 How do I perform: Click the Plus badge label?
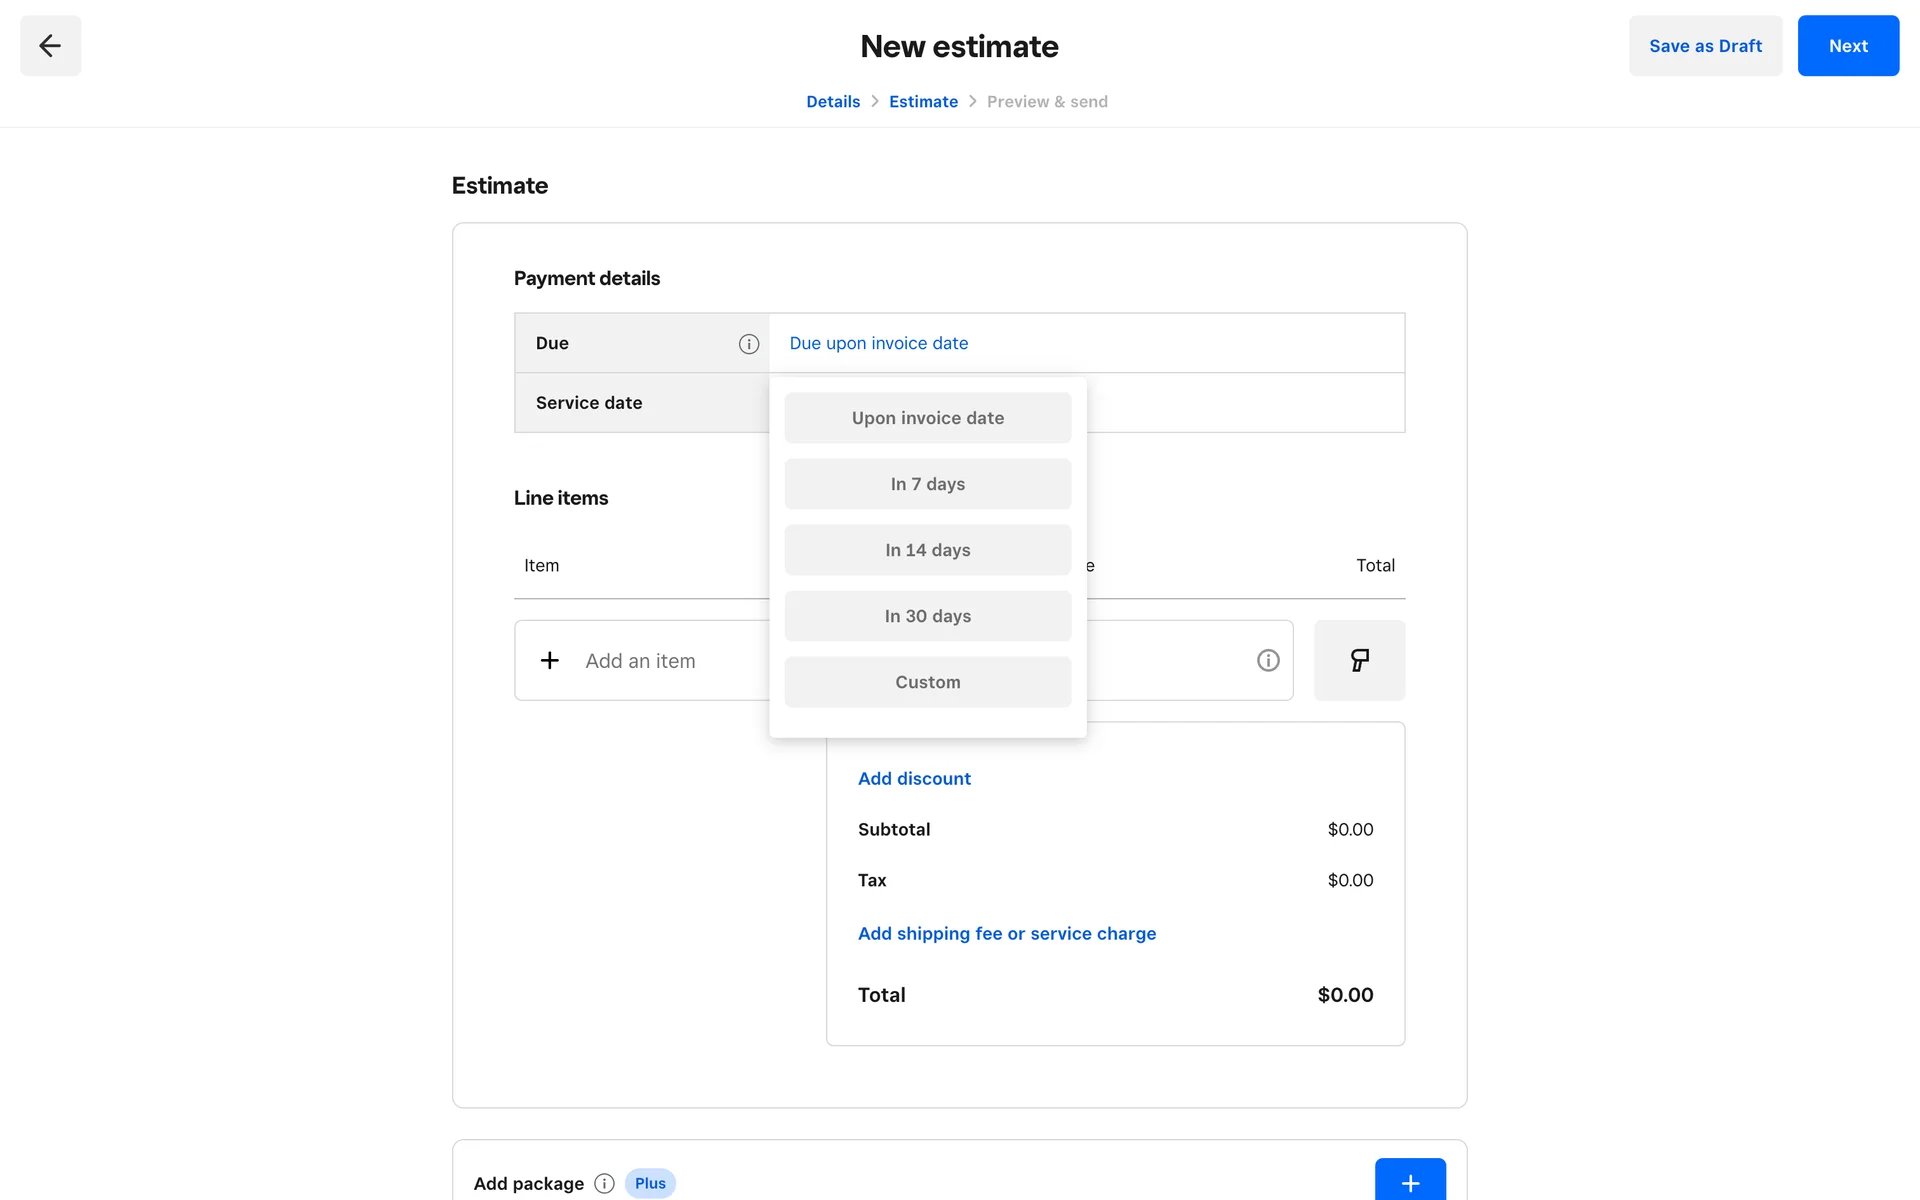coord(650,1183)
